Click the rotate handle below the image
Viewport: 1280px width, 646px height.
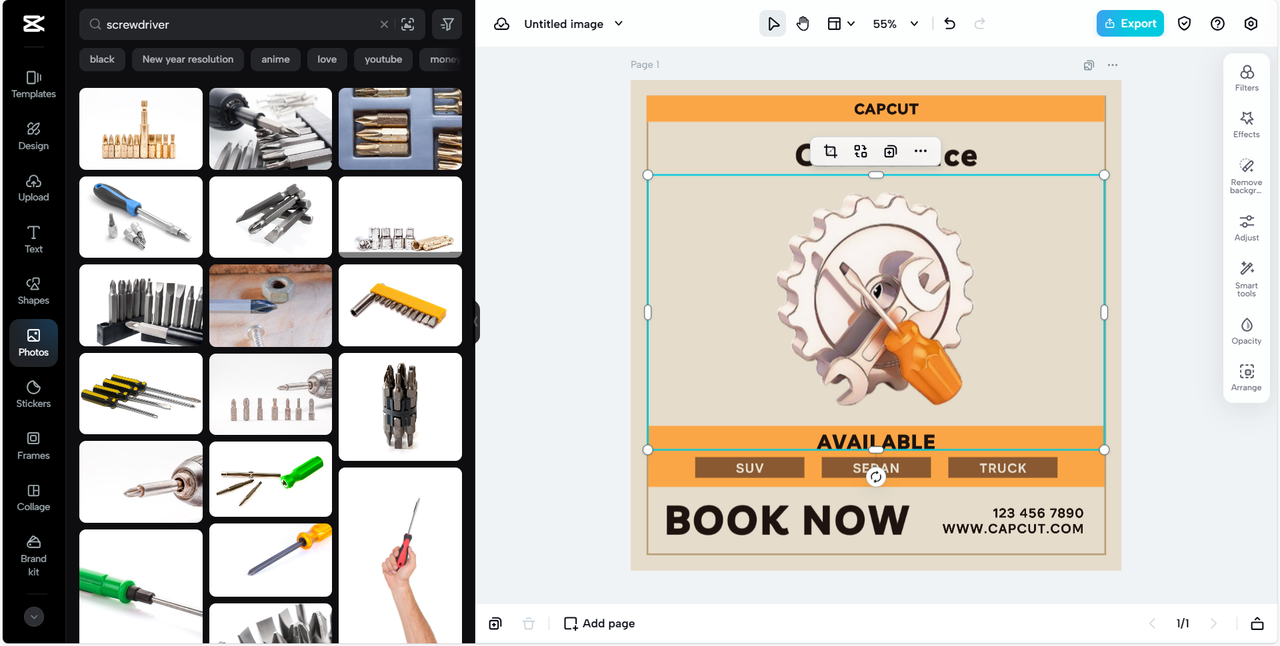876,477
